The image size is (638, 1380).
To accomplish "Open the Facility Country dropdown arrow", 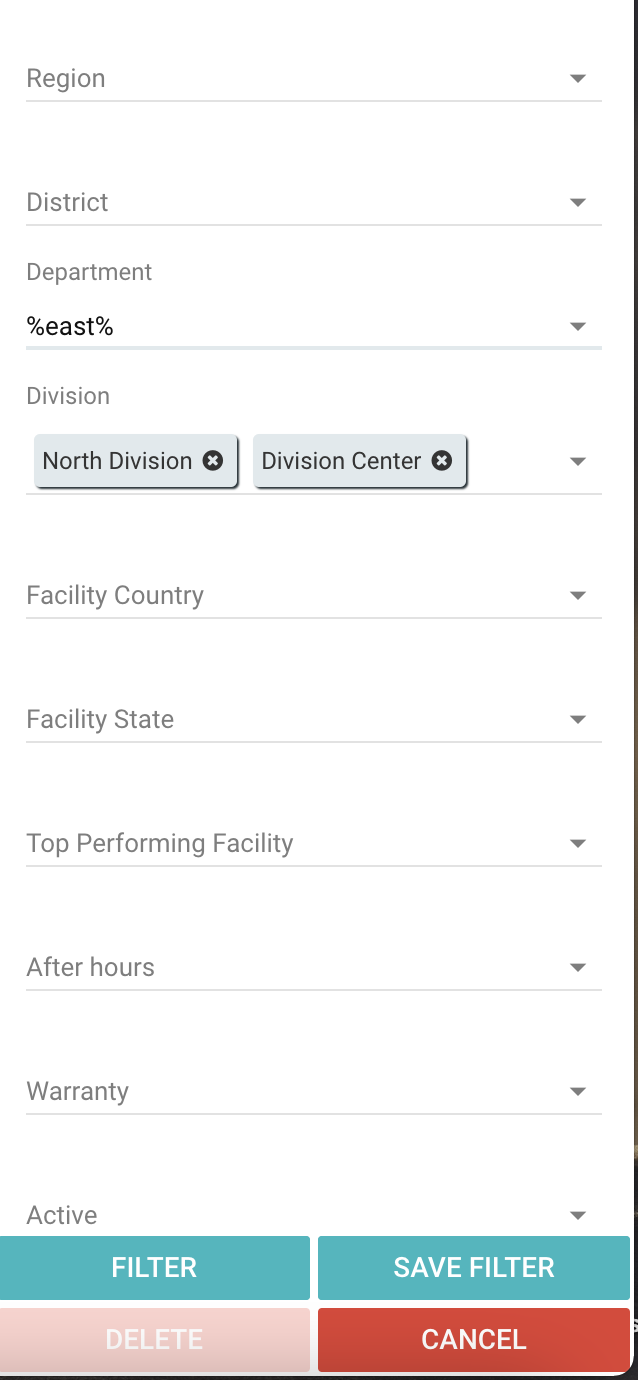I will point(577,596).
